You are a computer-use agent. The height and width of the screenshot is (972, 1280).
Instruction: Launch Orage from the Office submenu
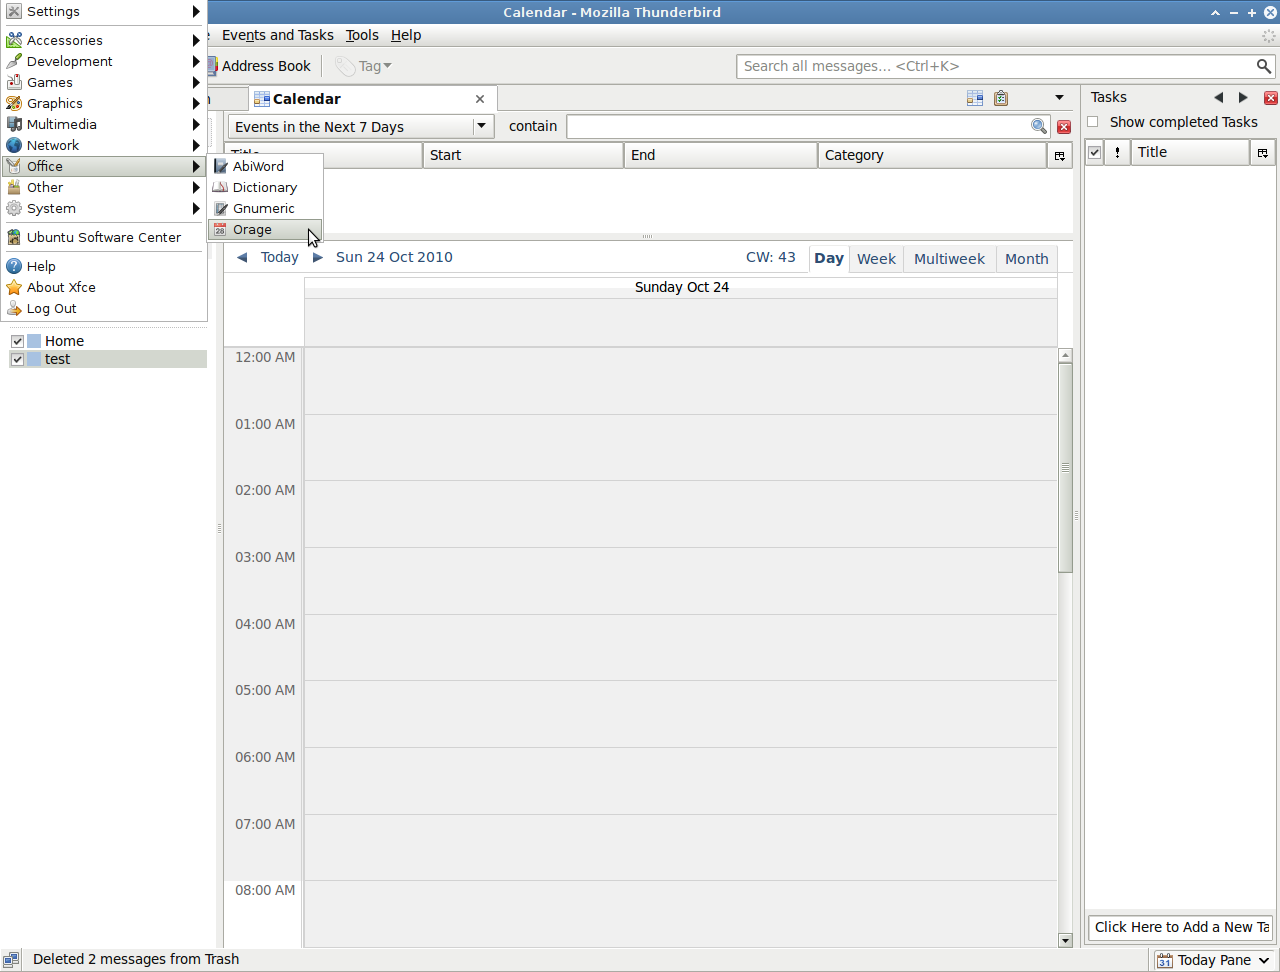coord(253,230)
